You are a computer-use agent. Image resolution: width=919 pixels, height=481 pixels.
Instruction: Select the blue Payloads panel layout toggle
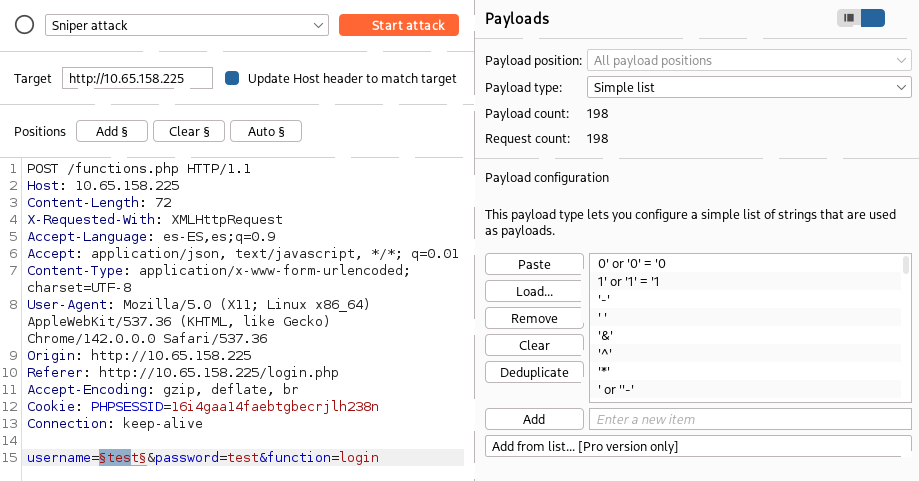(873, 18)
